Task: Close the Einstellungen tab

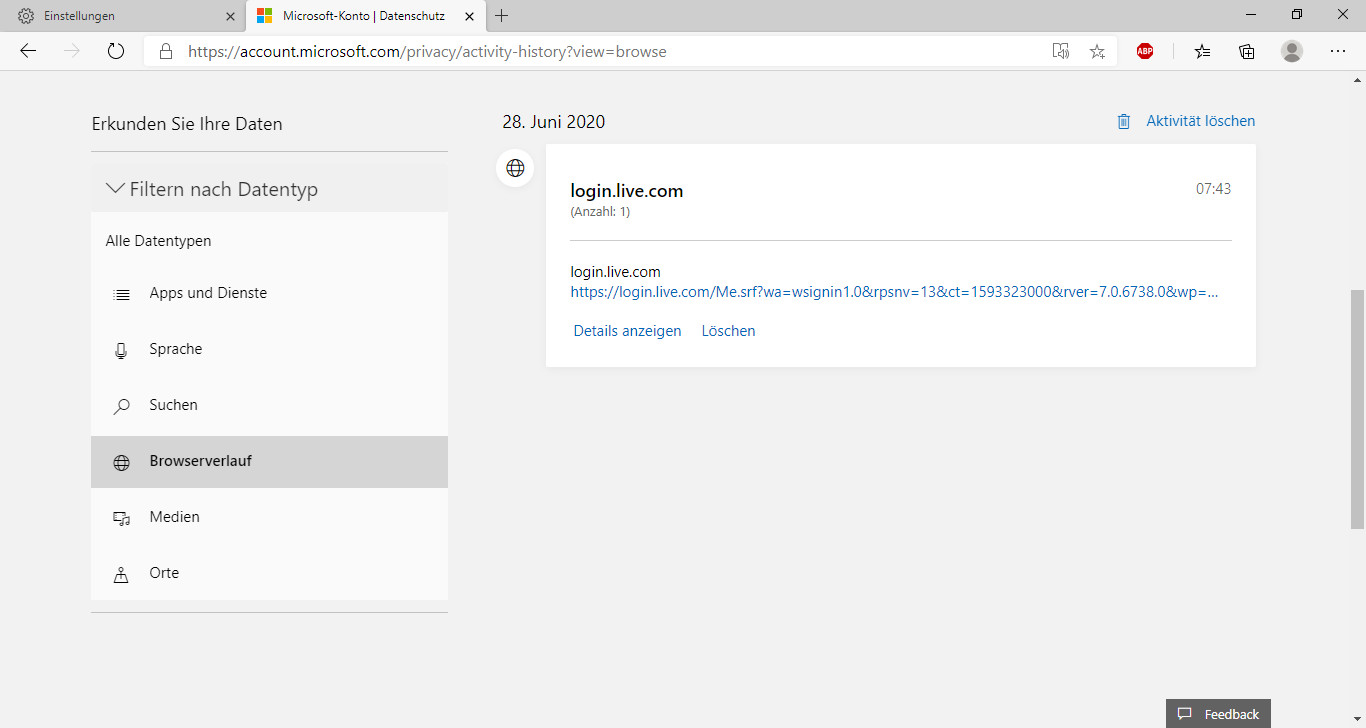Action: (x=230, y=16)
